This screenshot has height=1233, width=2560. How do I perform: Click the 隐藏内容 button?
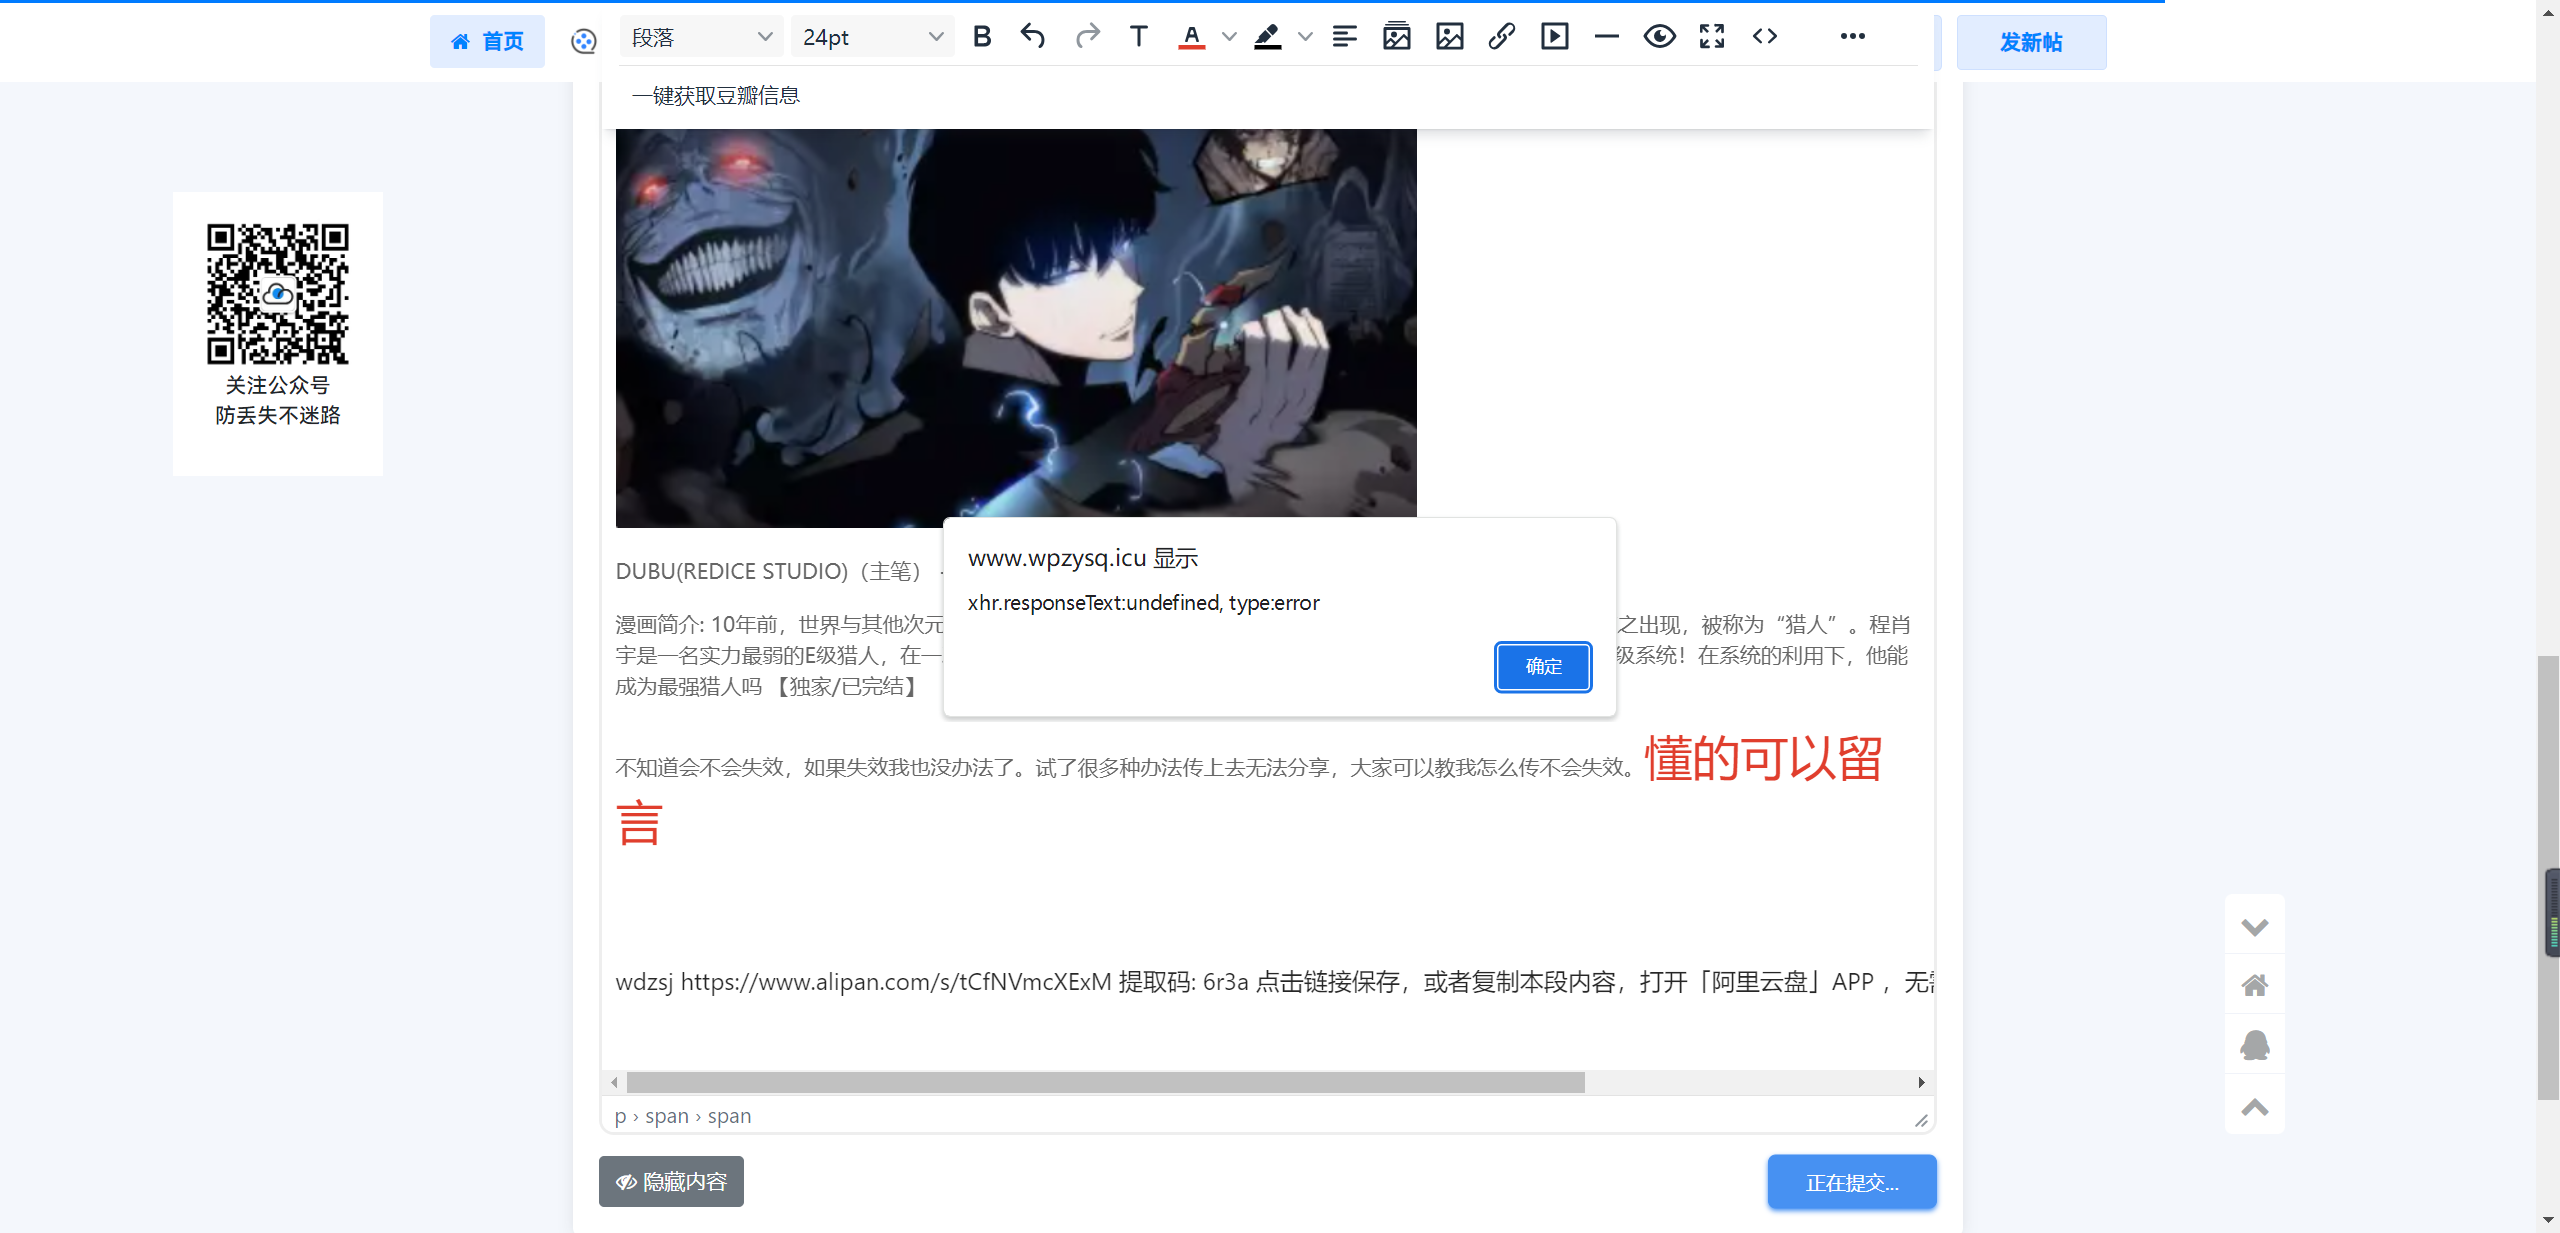(671, 1182)
